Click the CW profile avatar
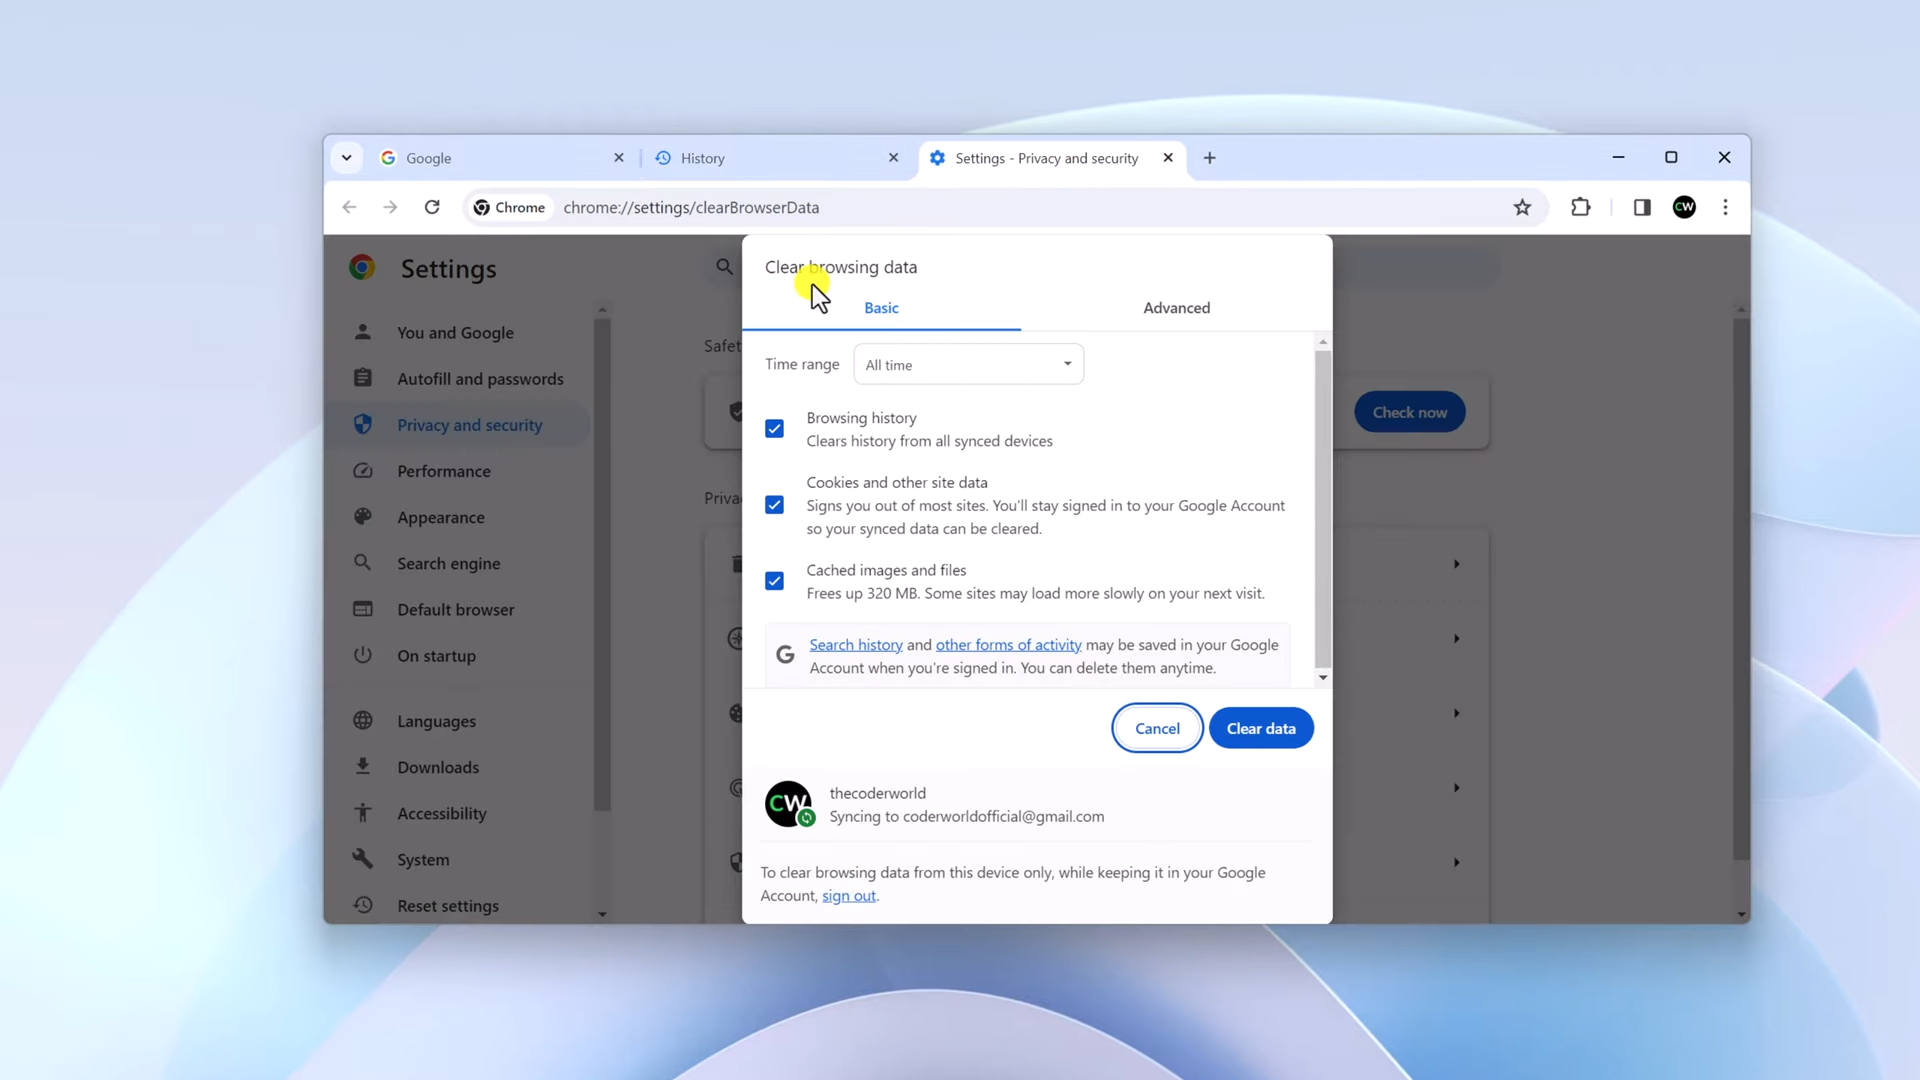The width and height of the screenshot is (1920, 1080). (x=1685, y=207)
